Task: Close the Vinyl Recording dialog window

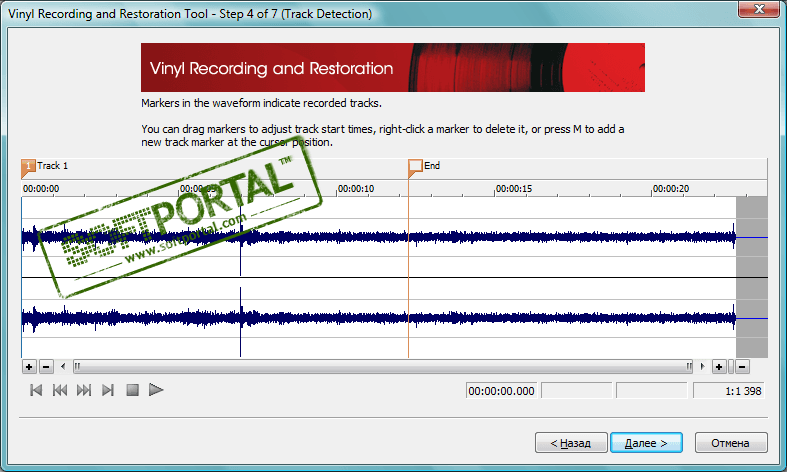Action: [759, 9]
